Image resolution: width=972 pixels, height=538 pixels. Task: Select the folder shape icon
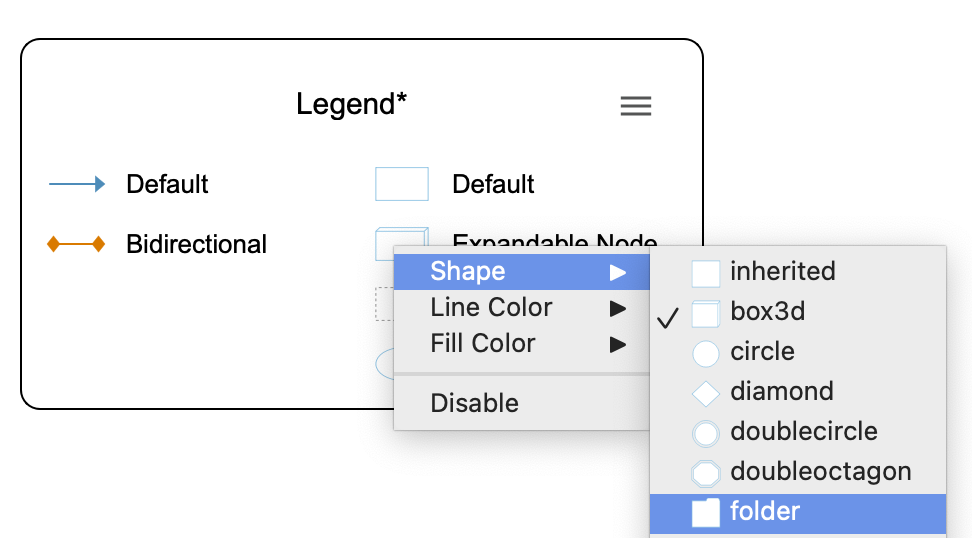coord(706,513)
